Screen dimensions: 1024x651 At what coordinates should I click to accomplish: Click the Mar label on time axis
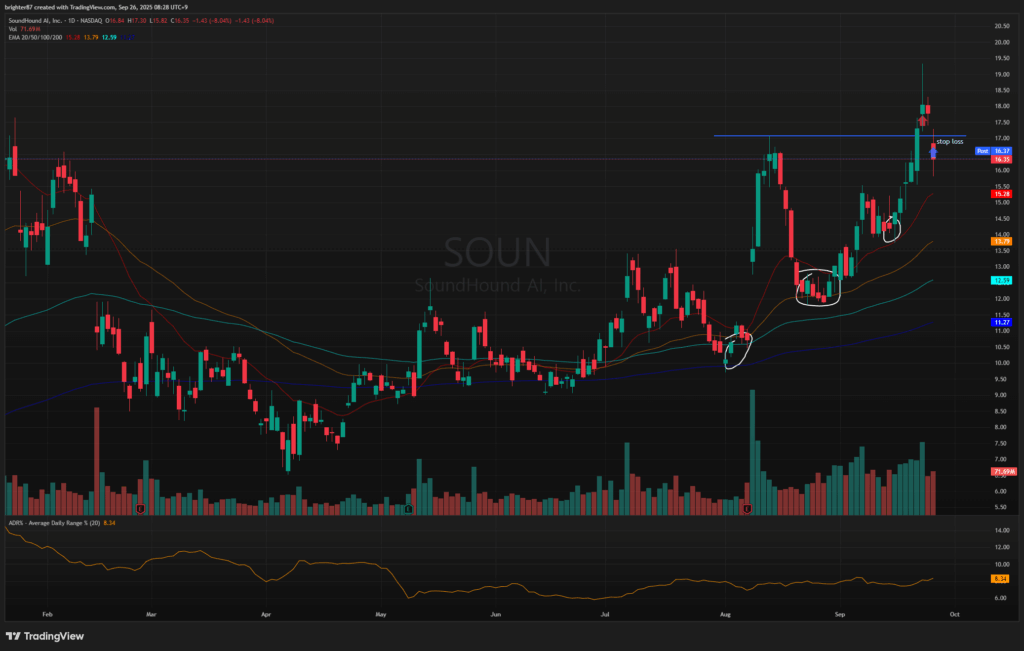[151, 614]
